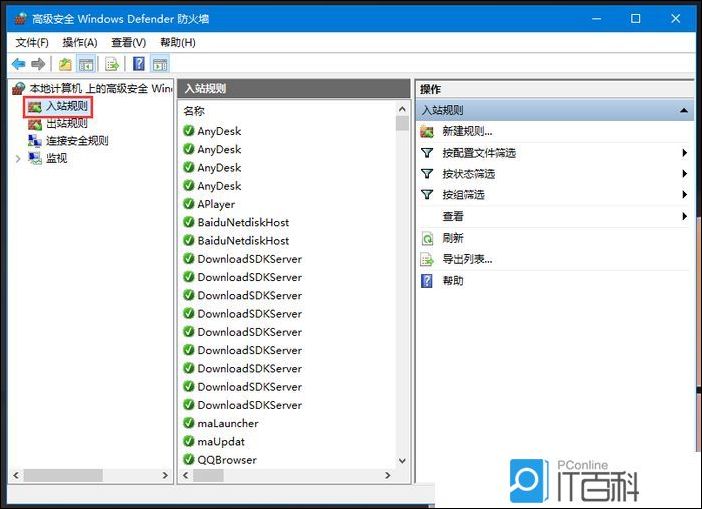Click green check icon of QQBrowser rule
This screenshot has width=702, height=509.
click(x=189, y=459)
